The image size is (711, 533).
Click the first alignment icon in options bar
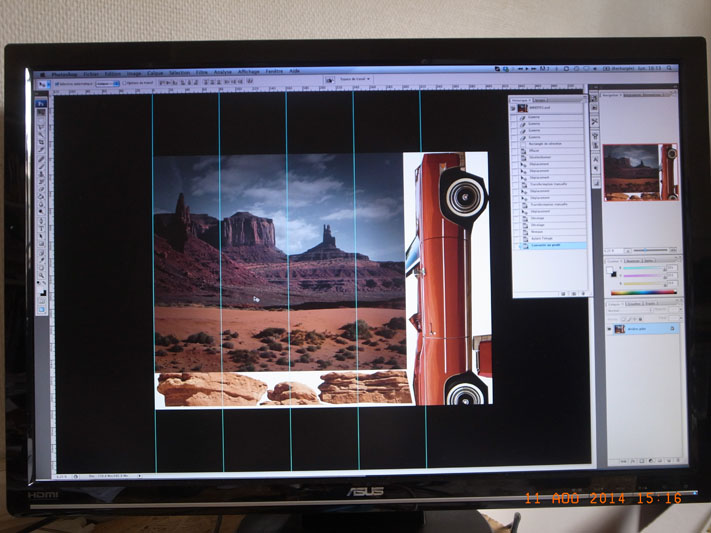pos(161,83)
